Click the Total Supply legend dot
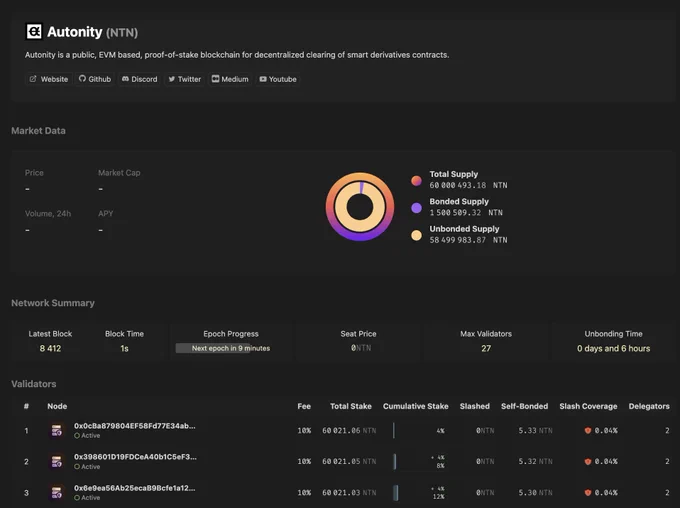The width and height of the screenshot is (680, 508). click(x=416, y=181)
